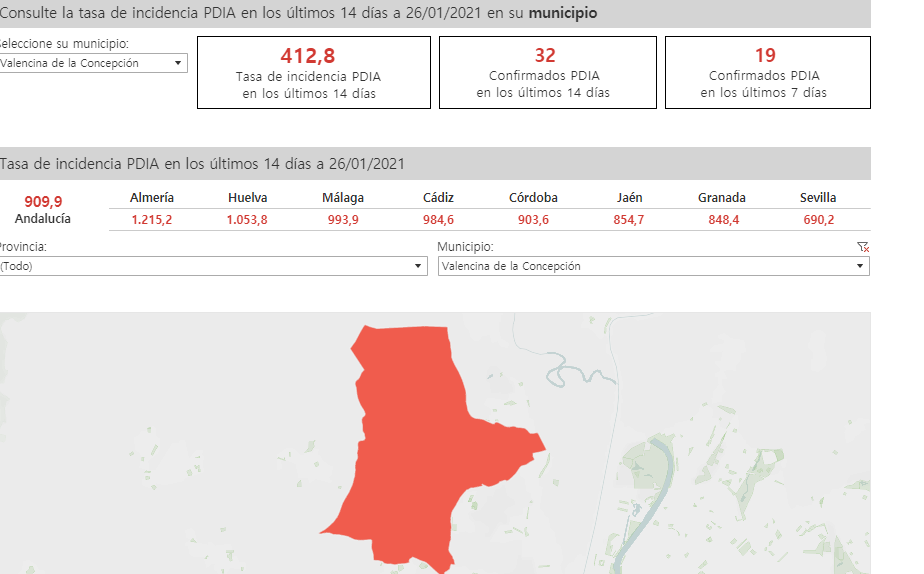The width and height of the screenshot is (924, 574).
Task: Click the 19 confirmed cases card
Action: (767, 72)
